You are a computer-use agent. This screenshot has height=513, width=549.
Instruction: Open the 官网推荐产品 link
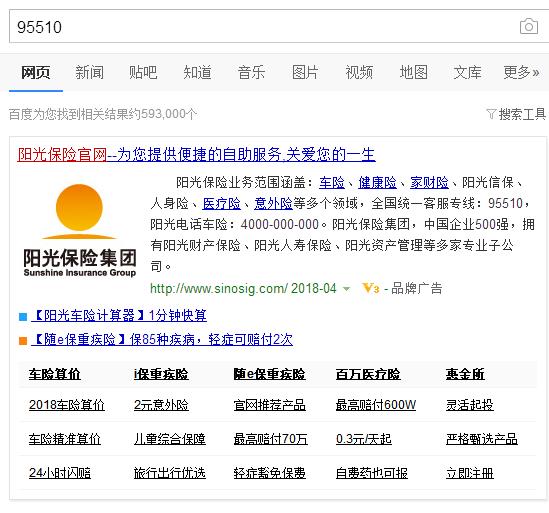pyautogui.click(x=270, y=405)
